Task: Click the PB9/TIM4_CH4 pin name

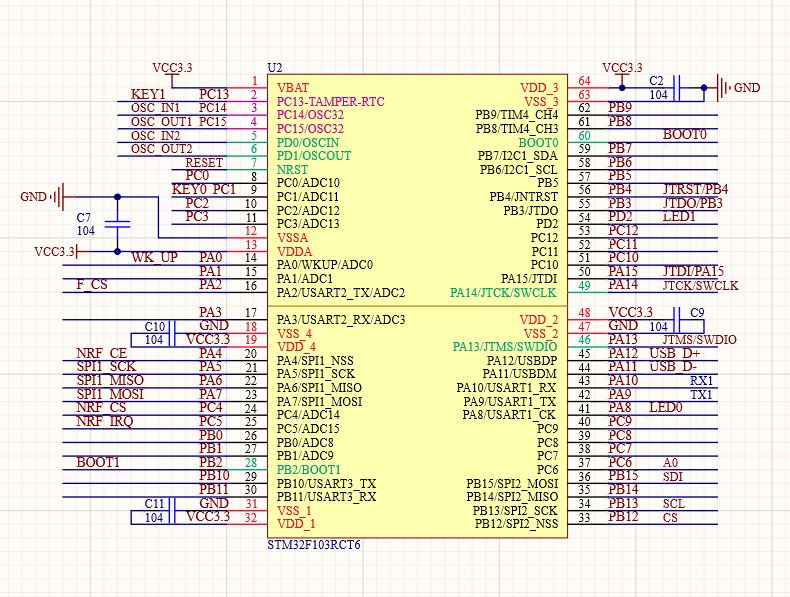Action: pos(516,115)
